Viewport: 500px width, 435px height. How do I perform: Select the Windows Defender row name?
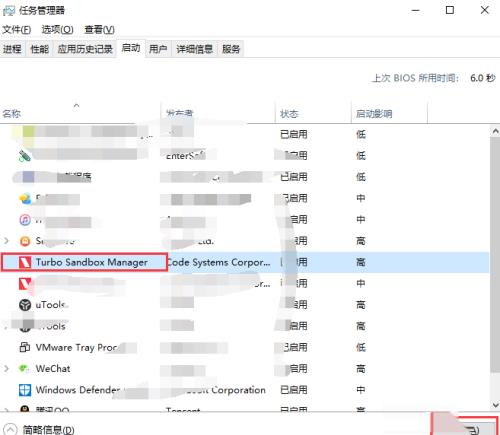point(78,390)
